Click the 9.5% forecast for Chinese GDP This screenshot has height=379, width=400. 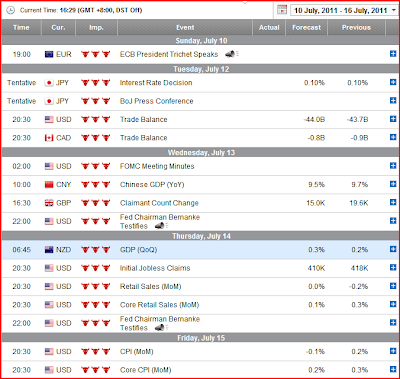pos(317,185)
